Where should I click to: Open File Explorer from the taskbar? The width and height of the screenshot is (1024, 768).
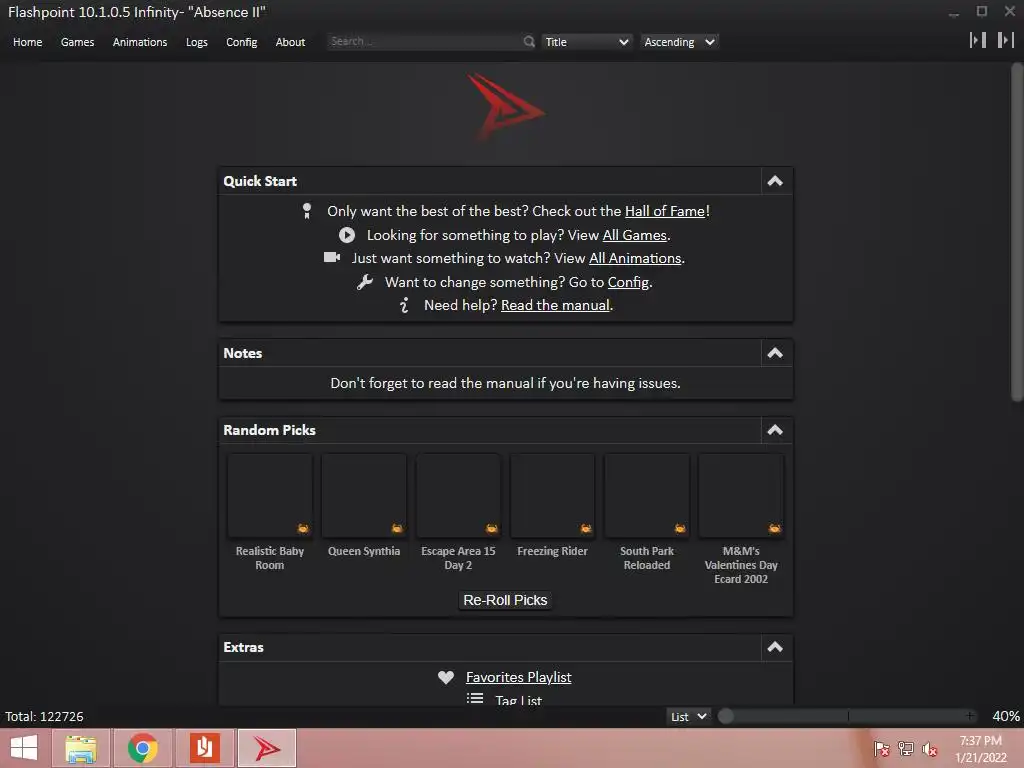81,748
